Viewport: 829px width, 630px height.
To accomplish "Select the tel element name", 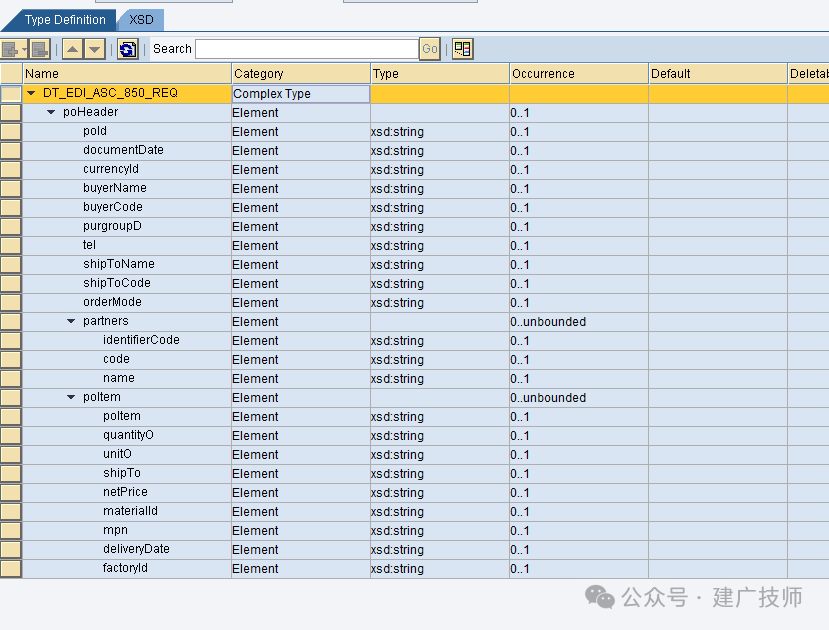I will tap(89, 245).
